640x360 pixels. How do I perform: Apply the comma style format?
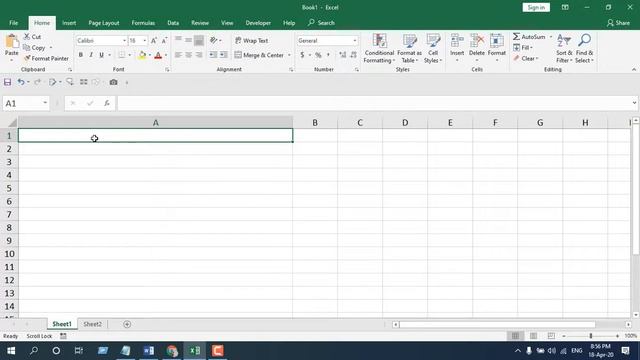tap(328, 55)
